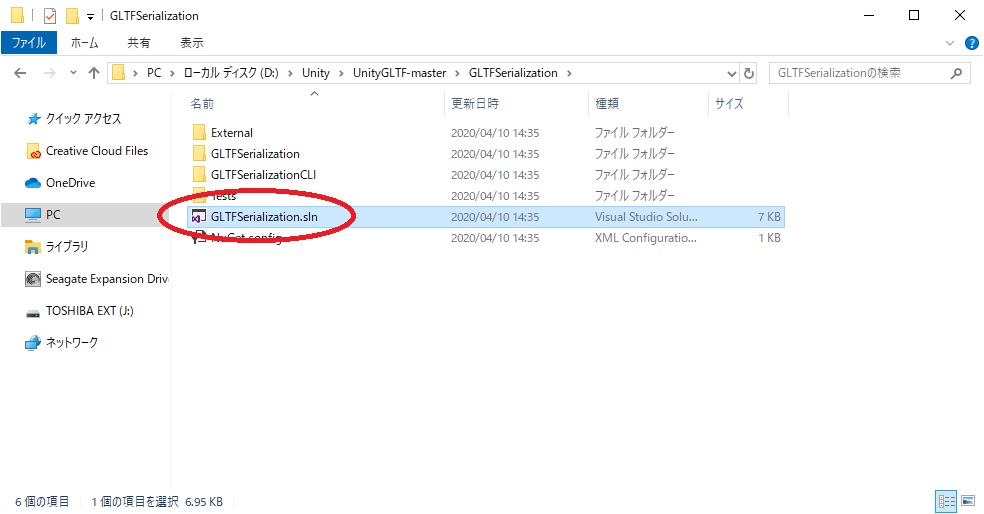Expand the address bar history dropdown
This screenshot has height=514, width=984.
pyautogui.click(x=731, y=73)
